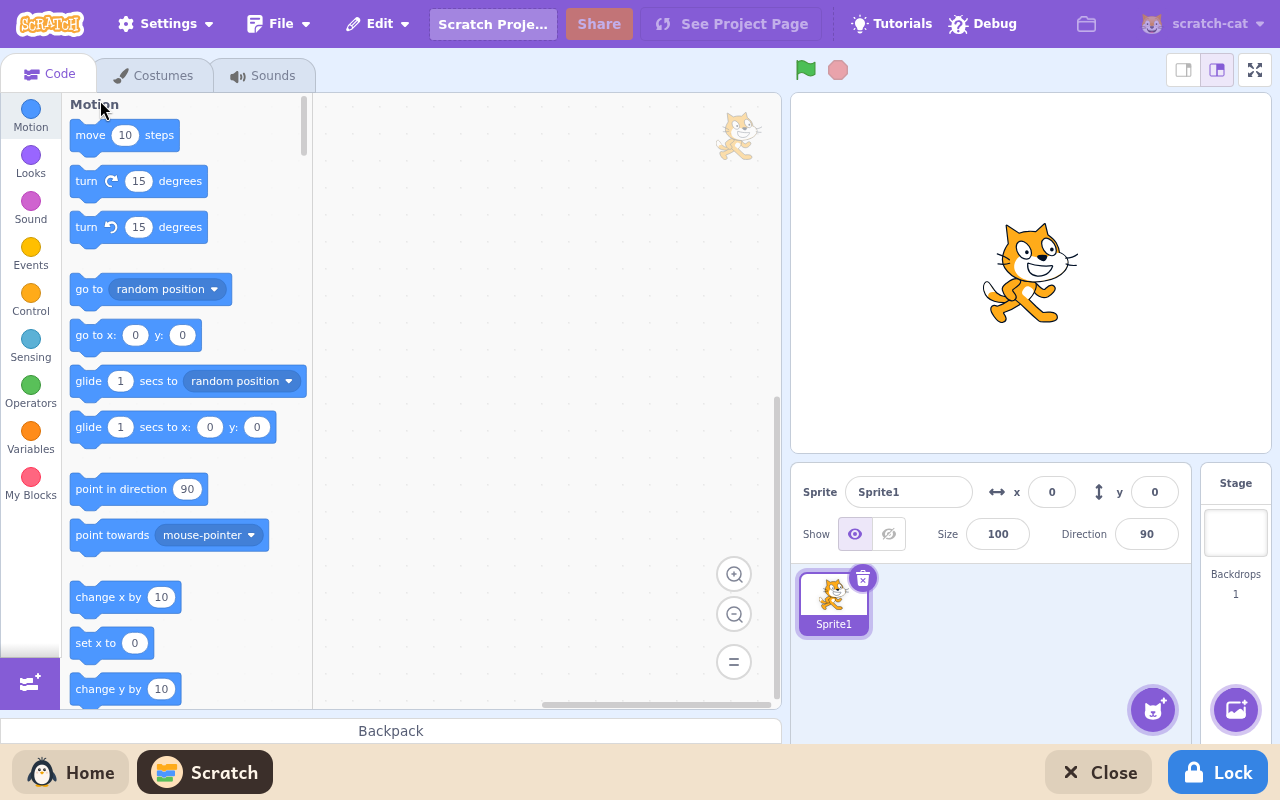1280x800 pixels.
Task: Switch to the small stage layout
Action: tap(1183, 70)
